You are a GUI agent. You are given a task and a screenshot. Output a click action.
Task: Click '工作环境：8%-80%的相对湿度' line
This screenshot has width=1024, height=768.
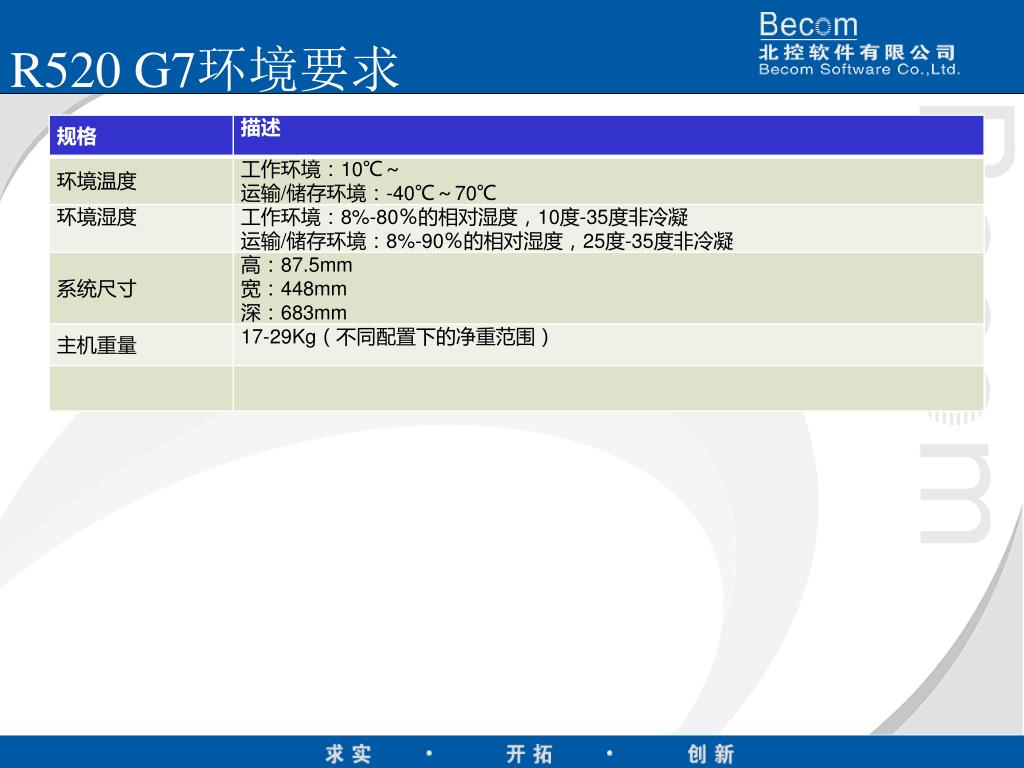(464, 217)
